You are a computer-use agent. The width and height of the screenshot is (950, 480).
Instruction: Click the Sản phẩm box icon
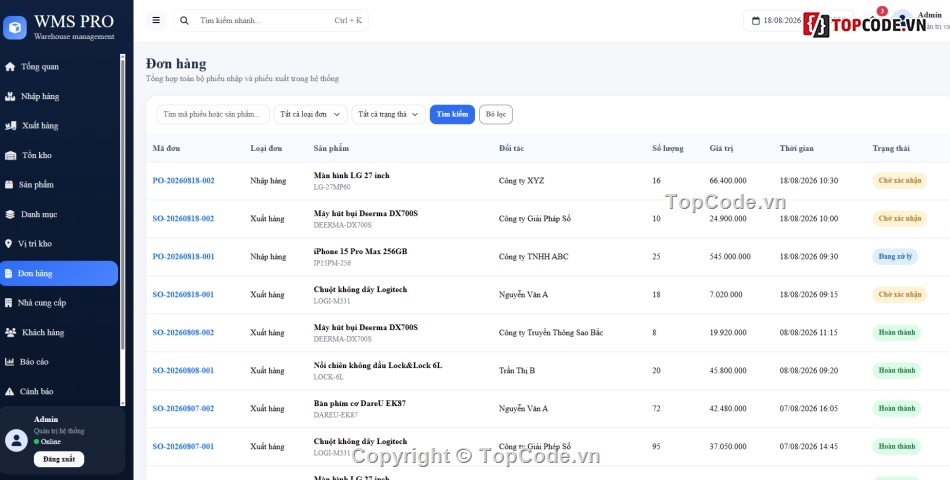coord(8,185)
